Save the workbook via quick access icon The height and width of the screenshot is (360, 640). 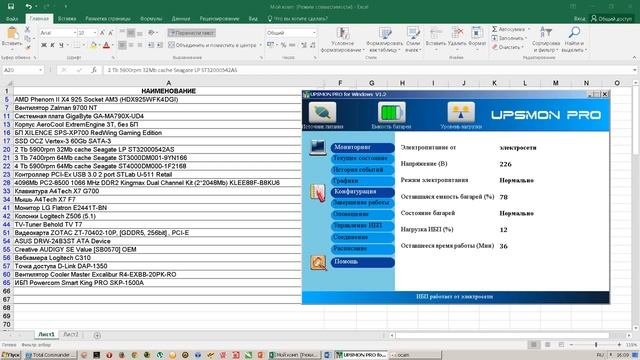[11, 6]
